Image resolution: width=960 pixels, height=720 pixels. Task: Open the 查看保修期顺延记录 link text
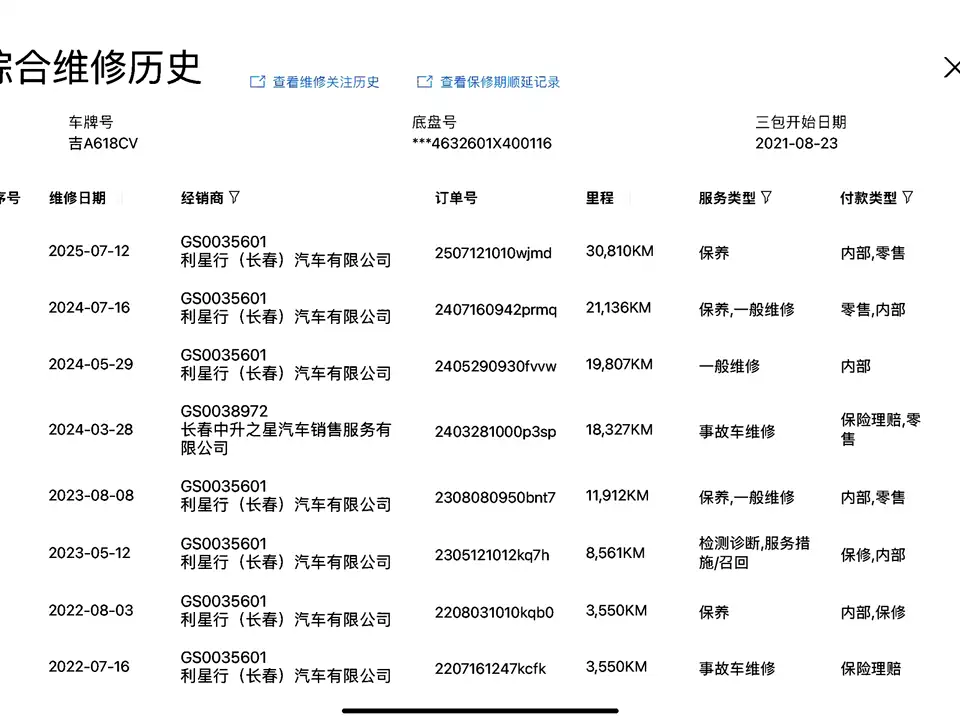tap(500, 82)
